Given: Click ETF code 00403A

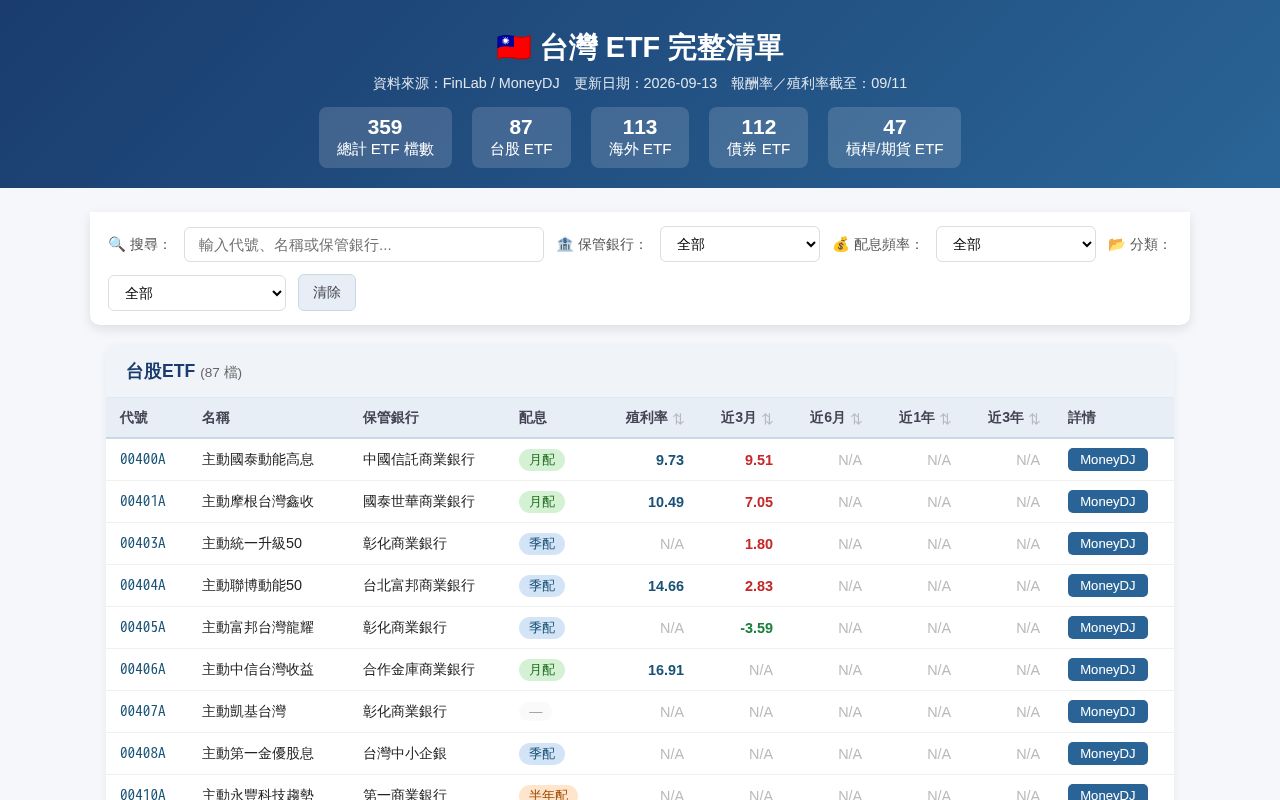Looking at the screenshot, I should coord(143,543).
